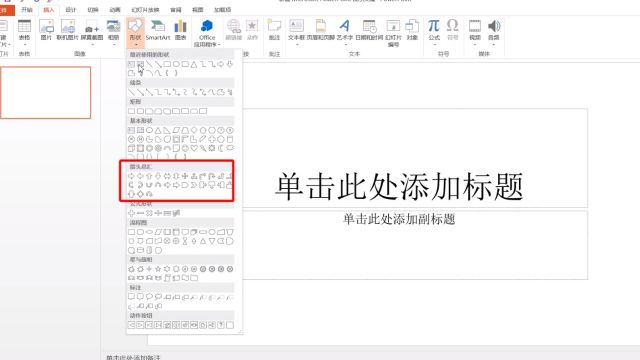
Task: Select the plus sign equation shape
Action: coord(131,213)
